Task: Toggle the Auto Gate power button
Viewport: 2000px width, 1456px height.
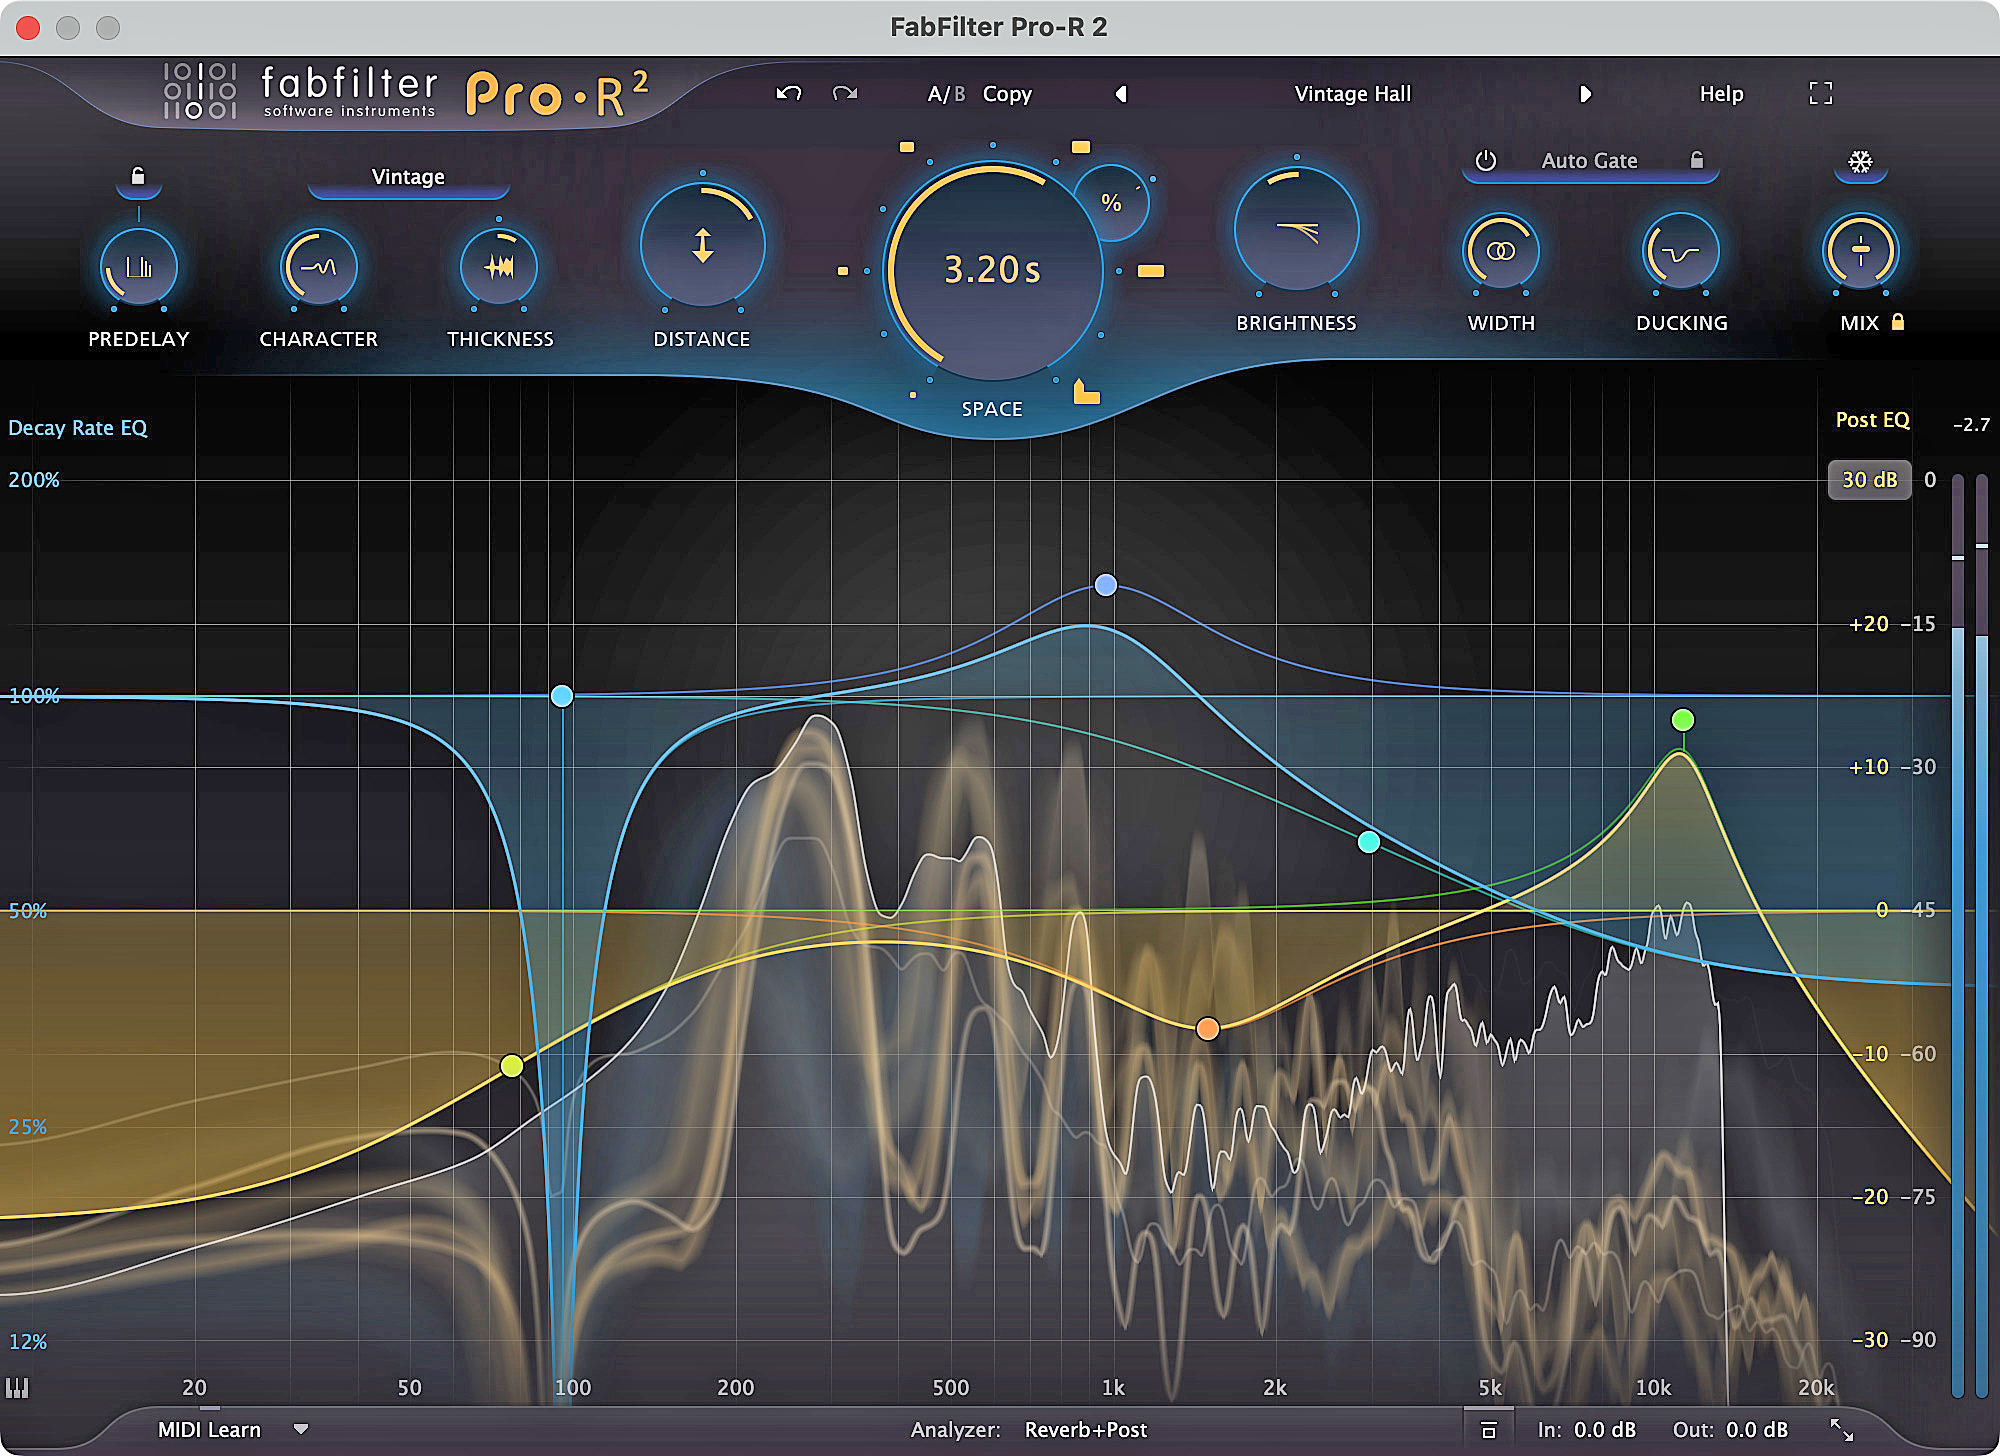Action: click(x=1486, y=160)
